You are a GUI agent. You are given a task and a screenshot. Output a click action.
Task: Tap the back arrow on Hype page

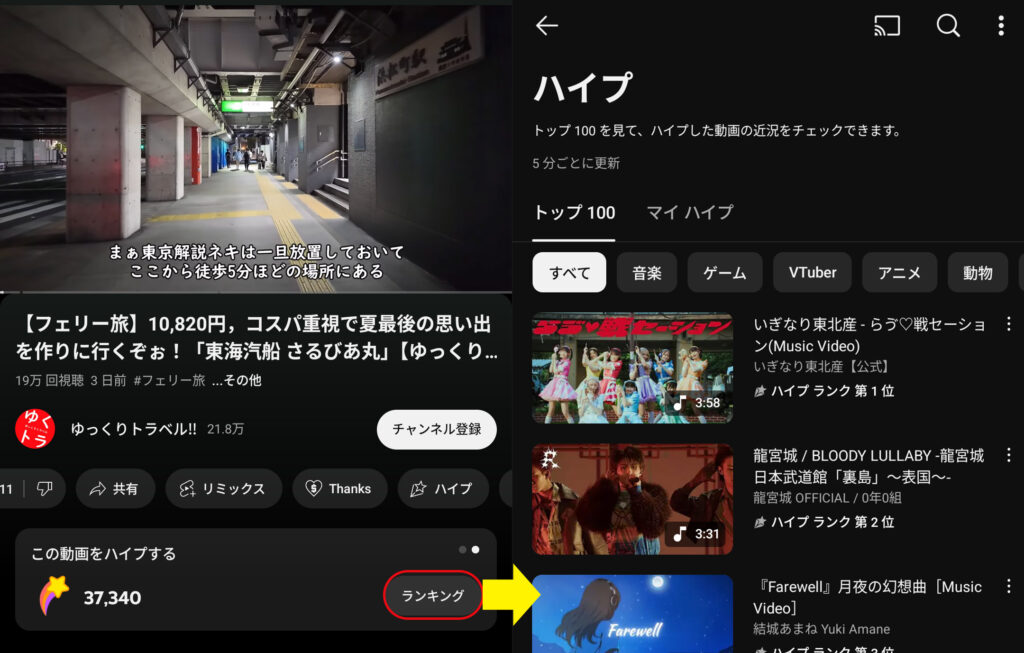click(x=547, y=27)
